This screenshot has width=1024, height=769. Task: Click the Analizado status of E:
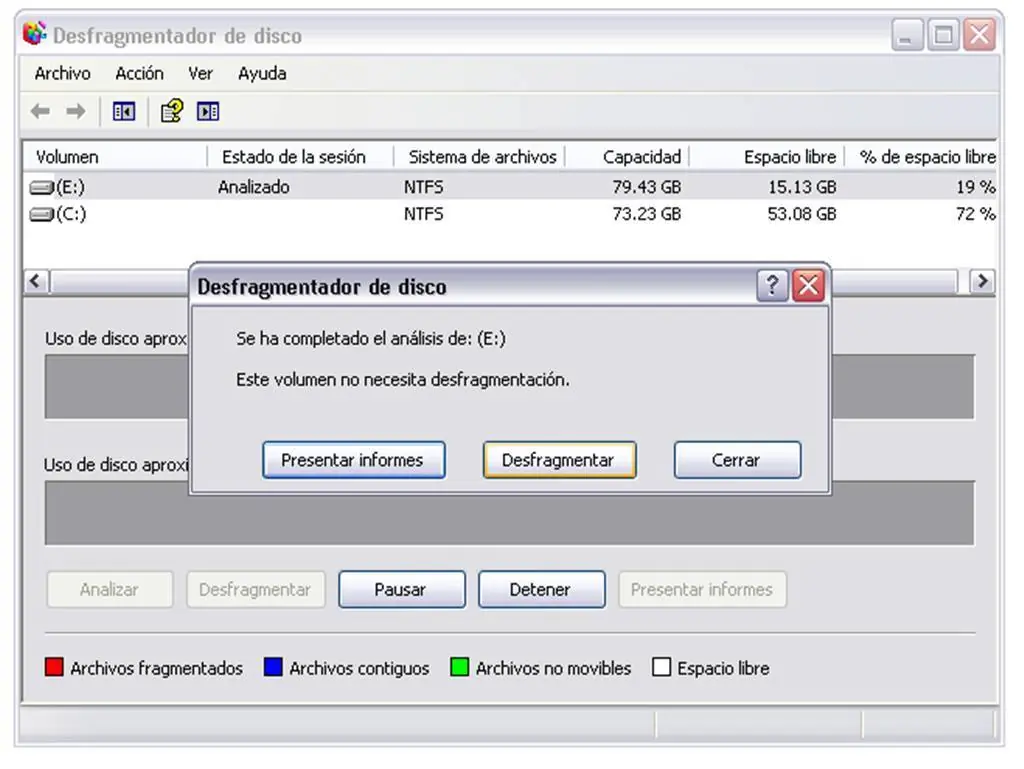click(253, 187)
